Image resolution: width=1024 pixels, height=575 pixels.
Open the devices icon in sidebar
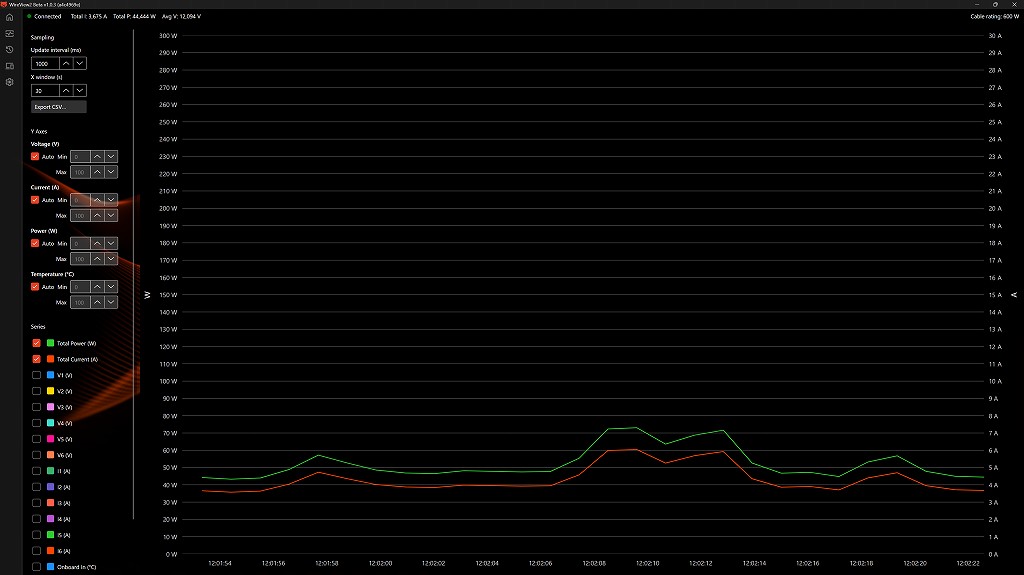coord(9,66)
